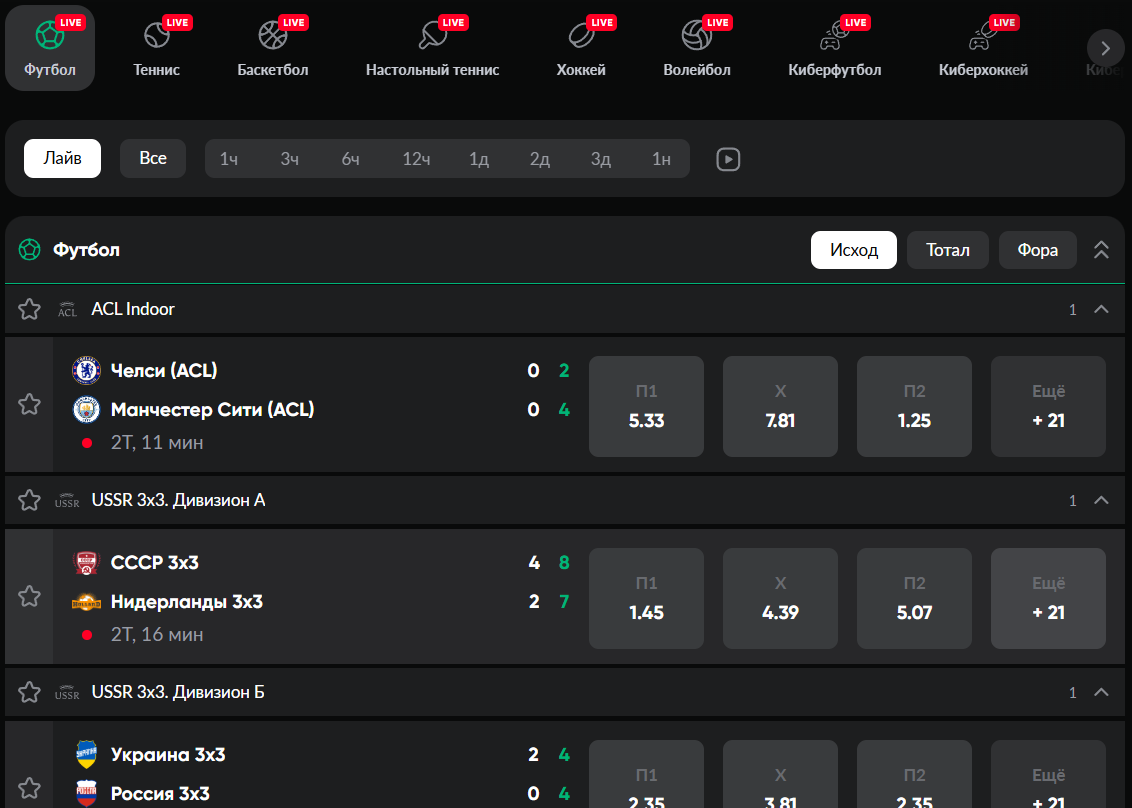Open the Киберхоккей sport category
Viewport: 1132px width, 808px height.
tap(983, 48)
